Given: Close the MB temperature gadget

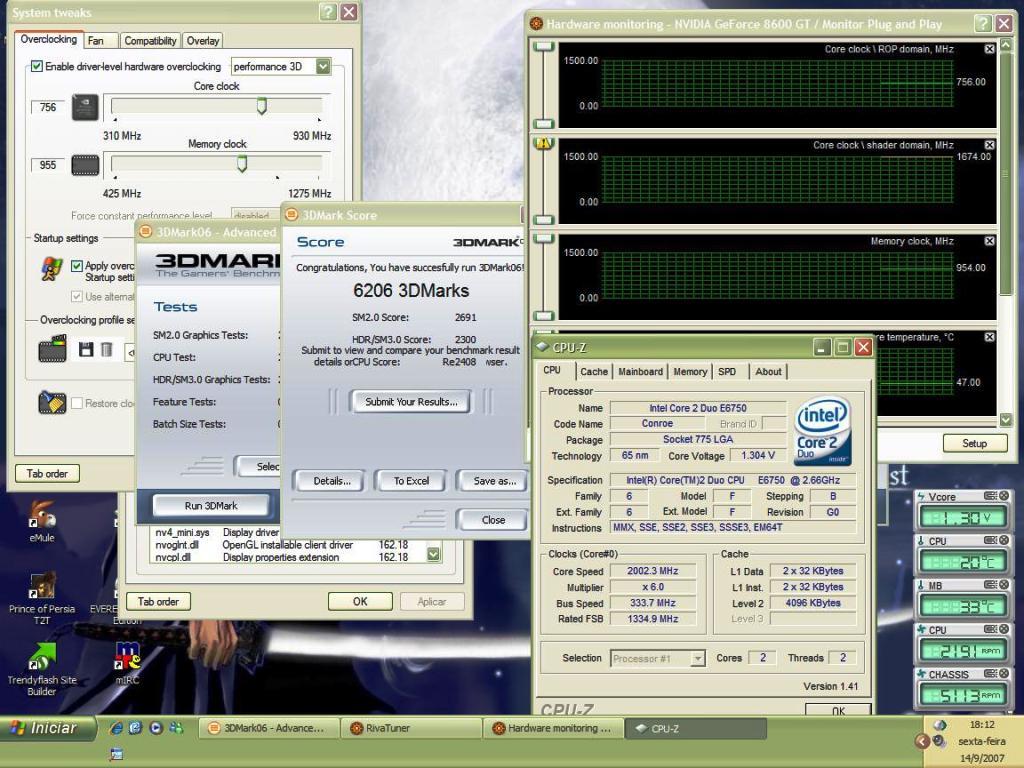Looking at the screenshot, I should coord(1004,585).
